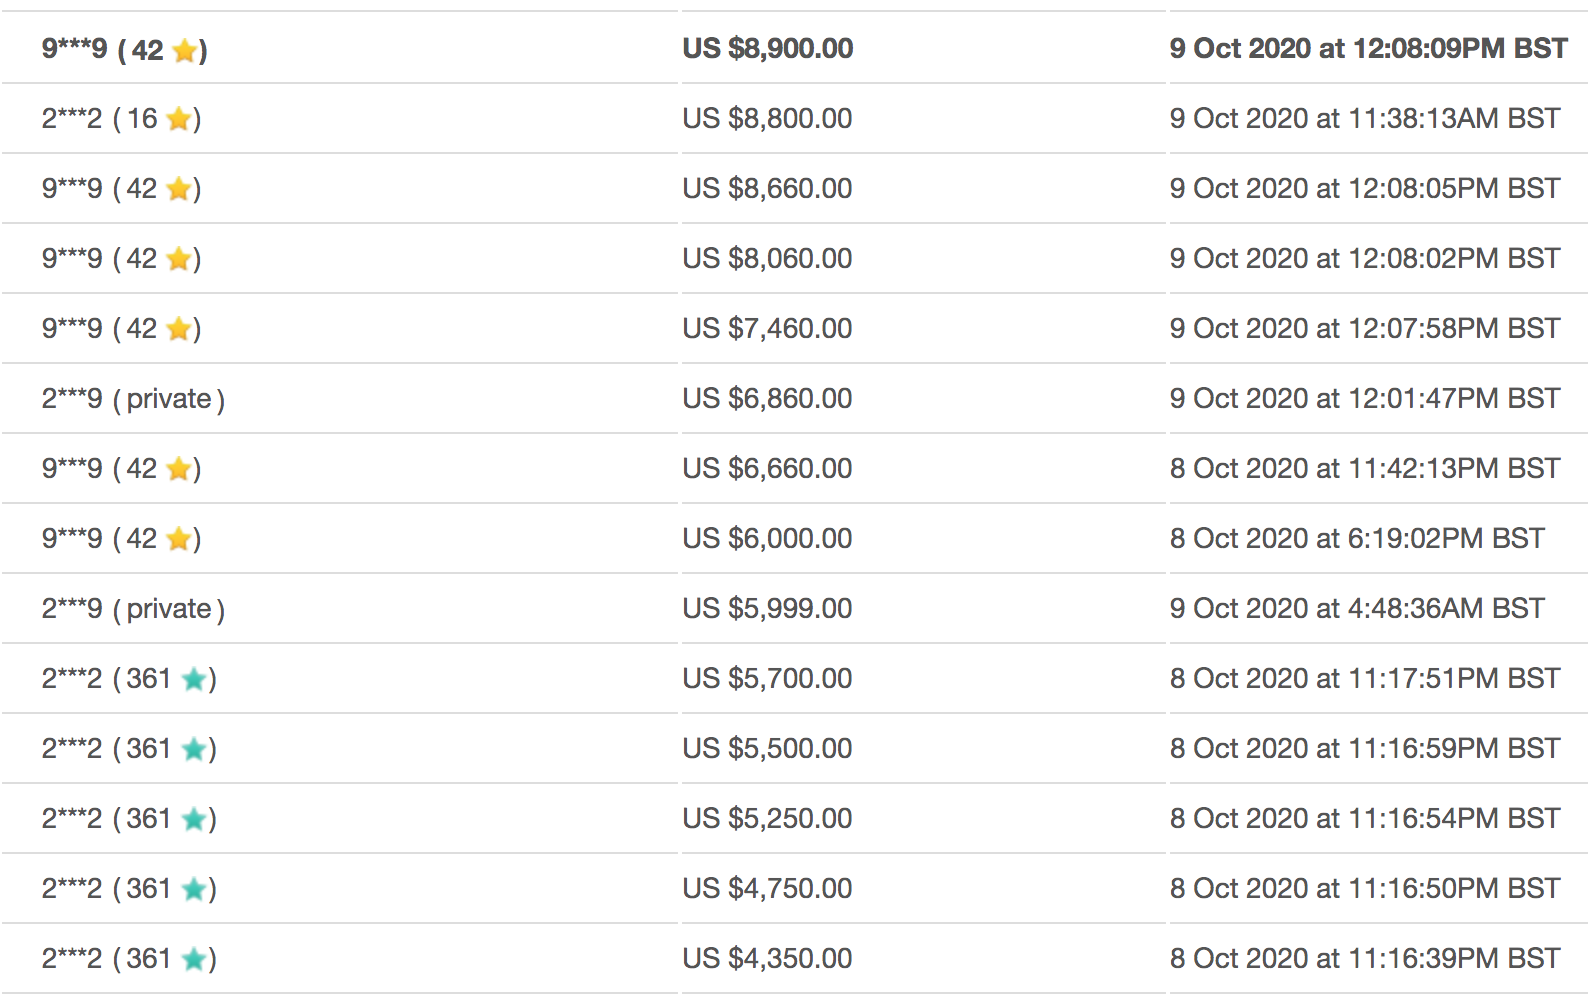Click the US $8,800.00 bid amount
Screen dimensions: 1588x998
(767, 119)
